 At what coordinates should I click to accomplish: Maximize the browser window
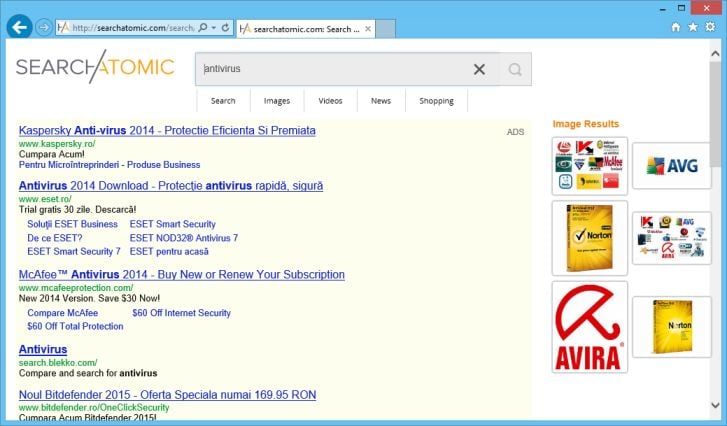[681, 8]
